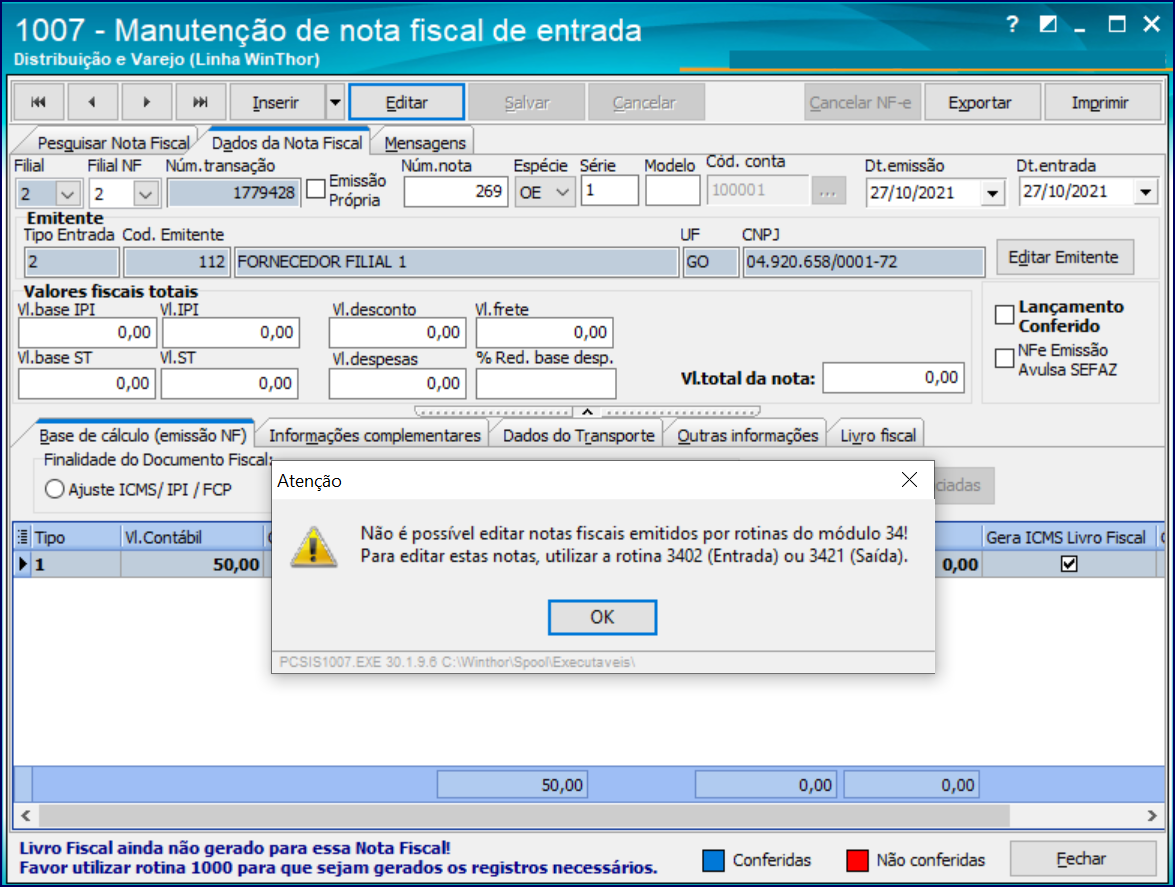This screenshot has height=887, width=1175.
Task: Click the Exportar button
Action: pos(980,102)
